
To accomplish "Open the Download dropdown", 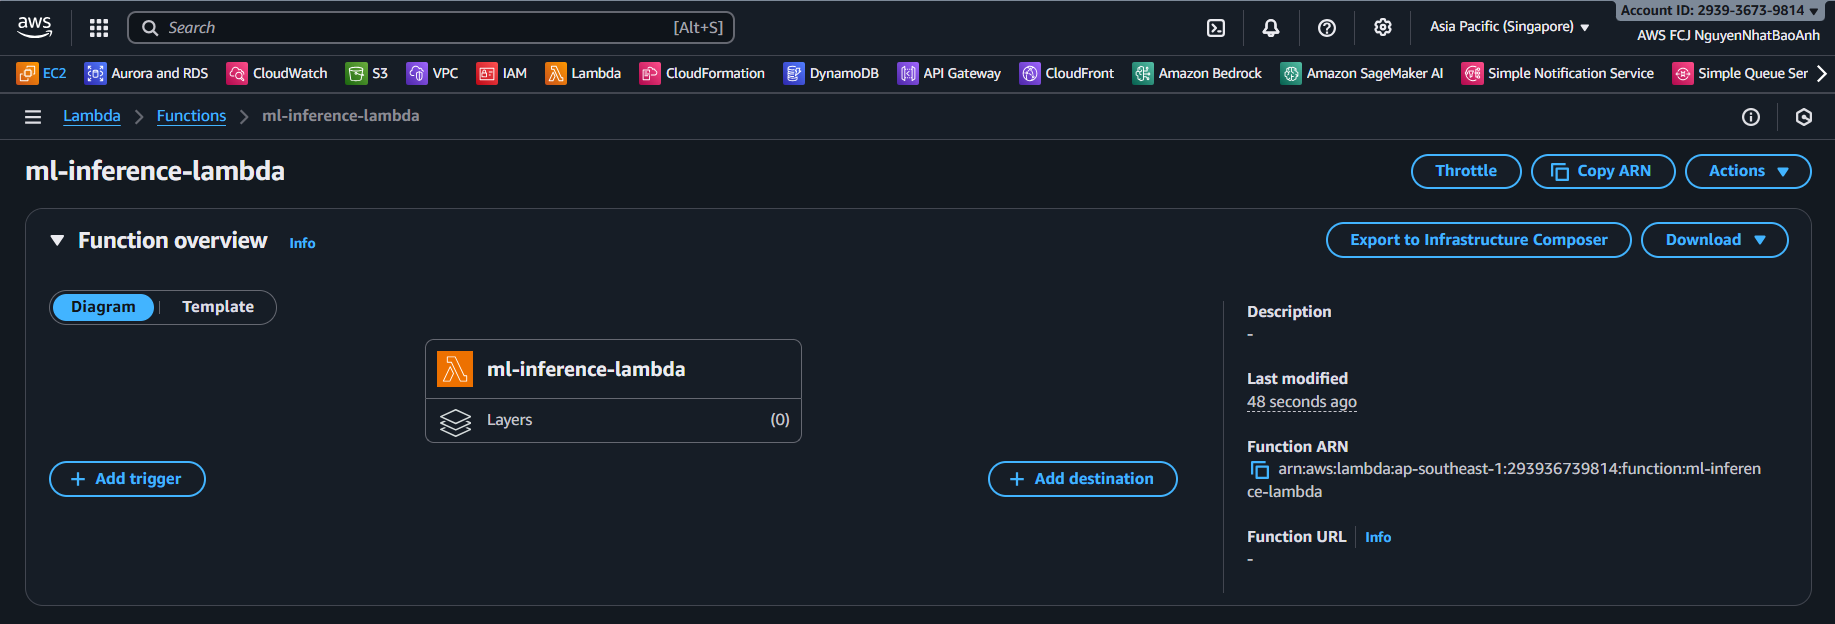I will point(1715,240).
